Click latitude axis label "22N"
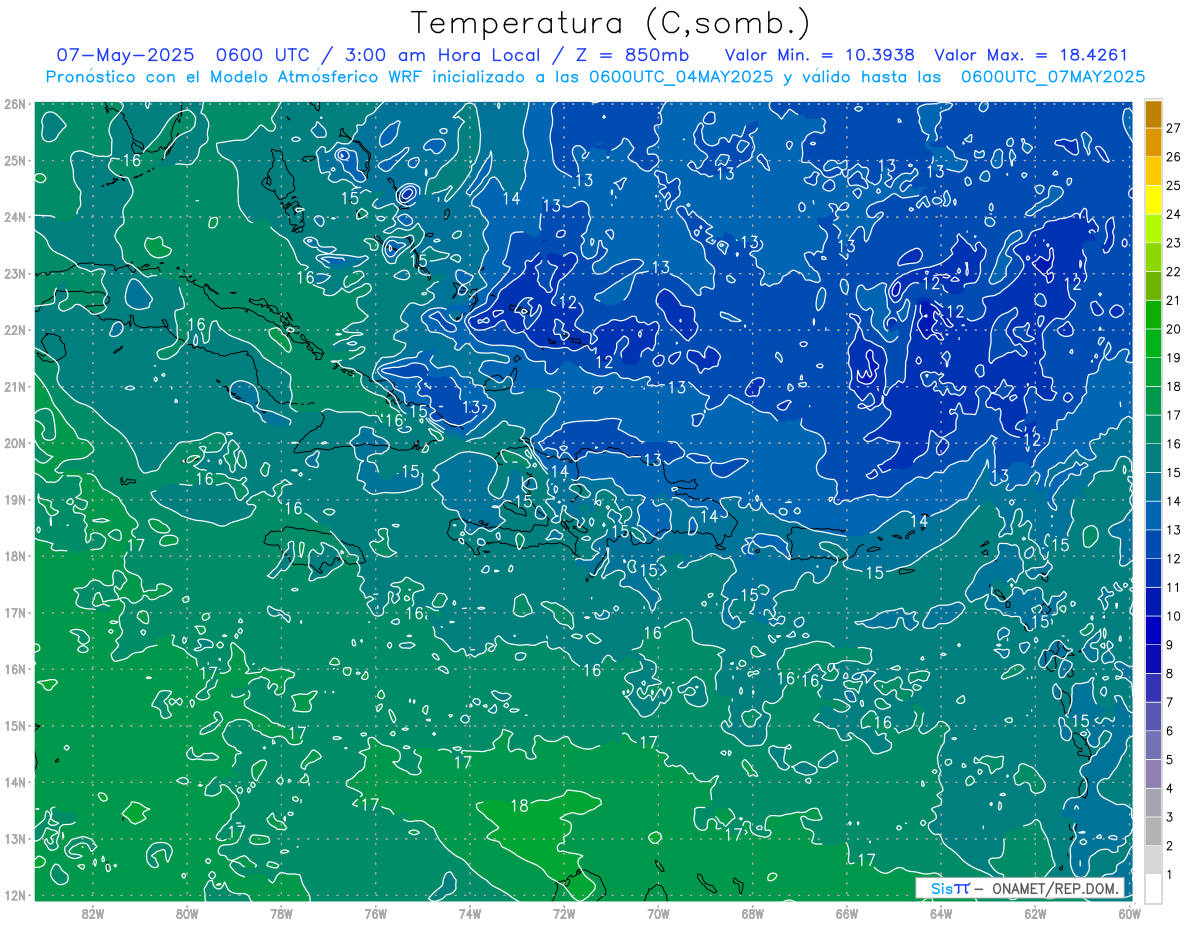1200x927 pixels. [x=15, y=330]
